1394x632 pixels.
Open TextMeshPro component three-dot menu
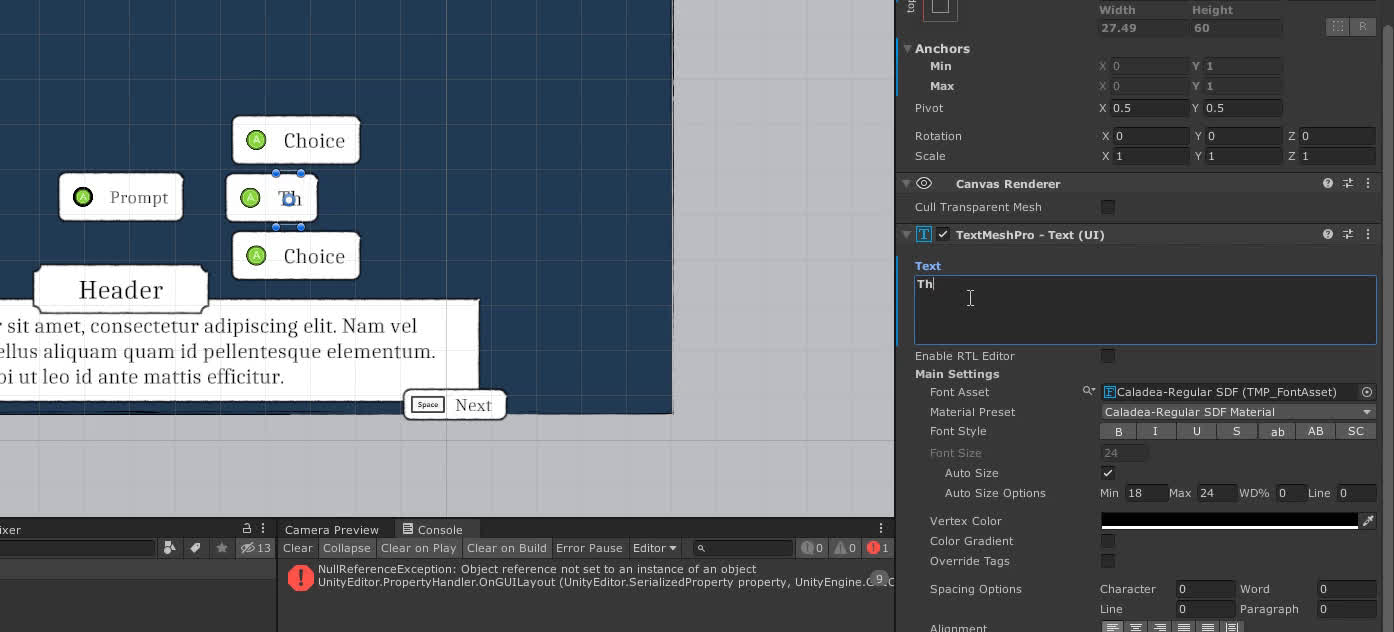point(1367,235)
